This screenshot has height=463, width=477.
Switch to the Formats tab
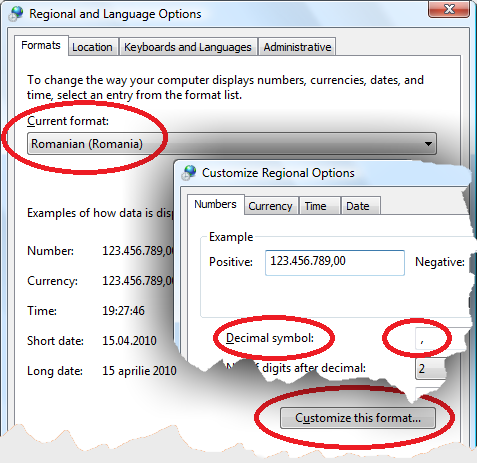coord(41,45)
